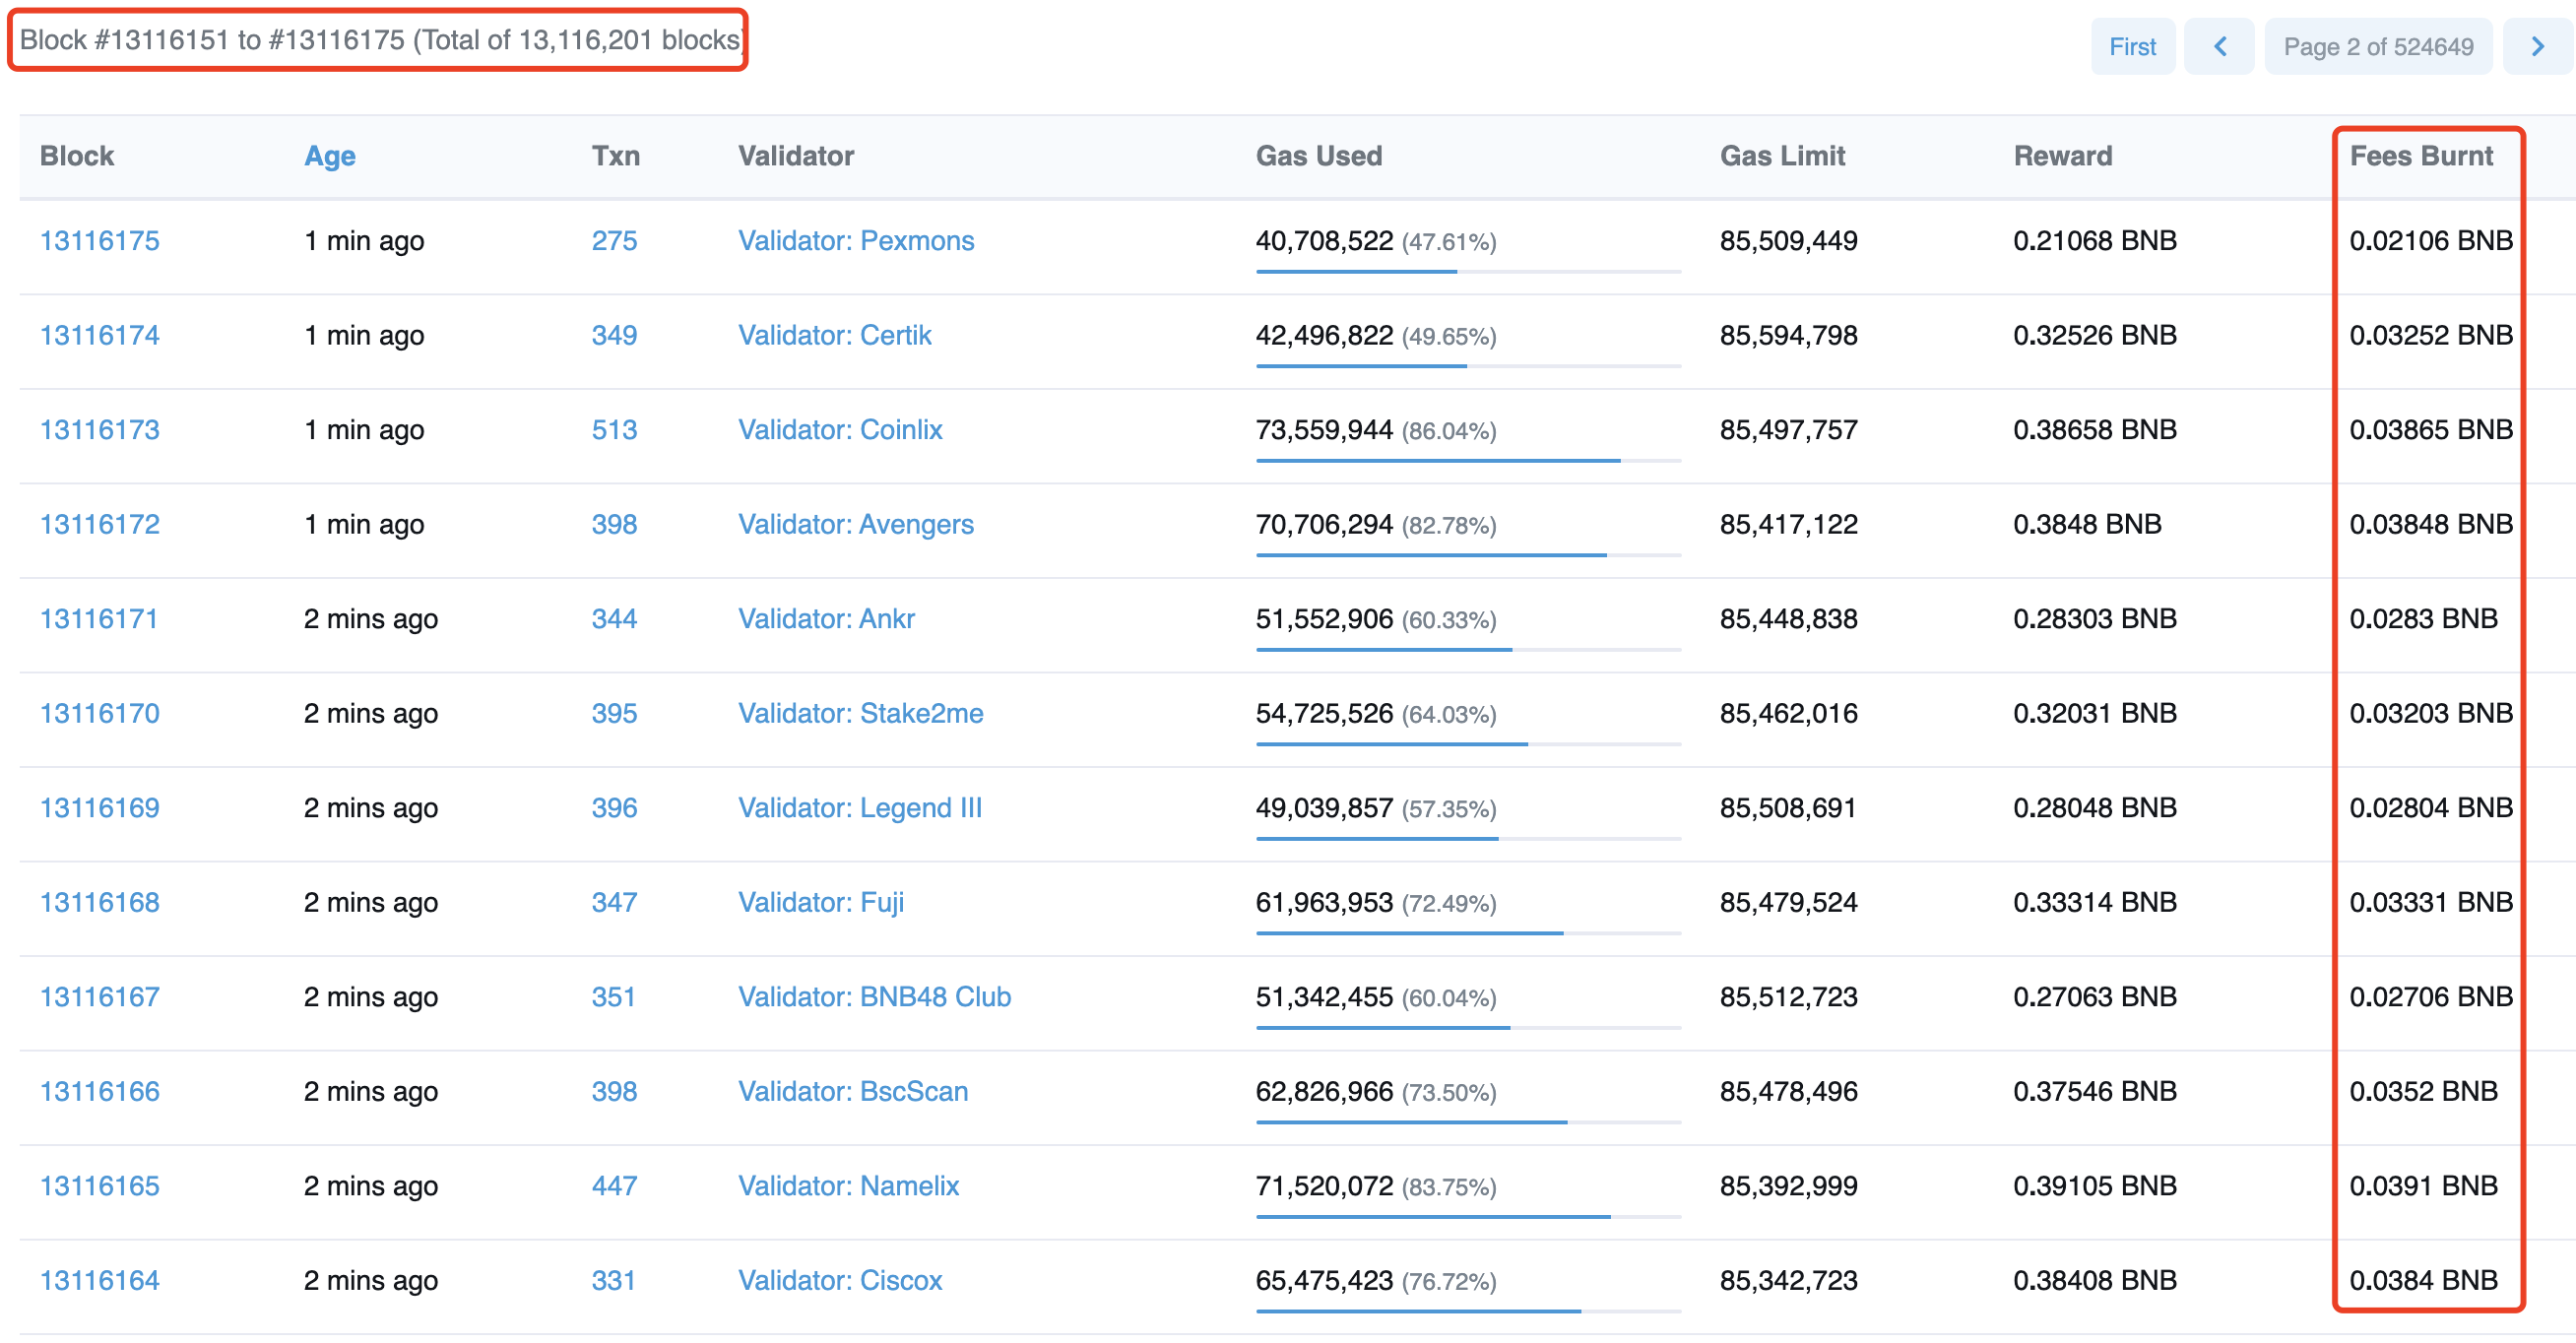Go to next page using right chevron

2536,47
